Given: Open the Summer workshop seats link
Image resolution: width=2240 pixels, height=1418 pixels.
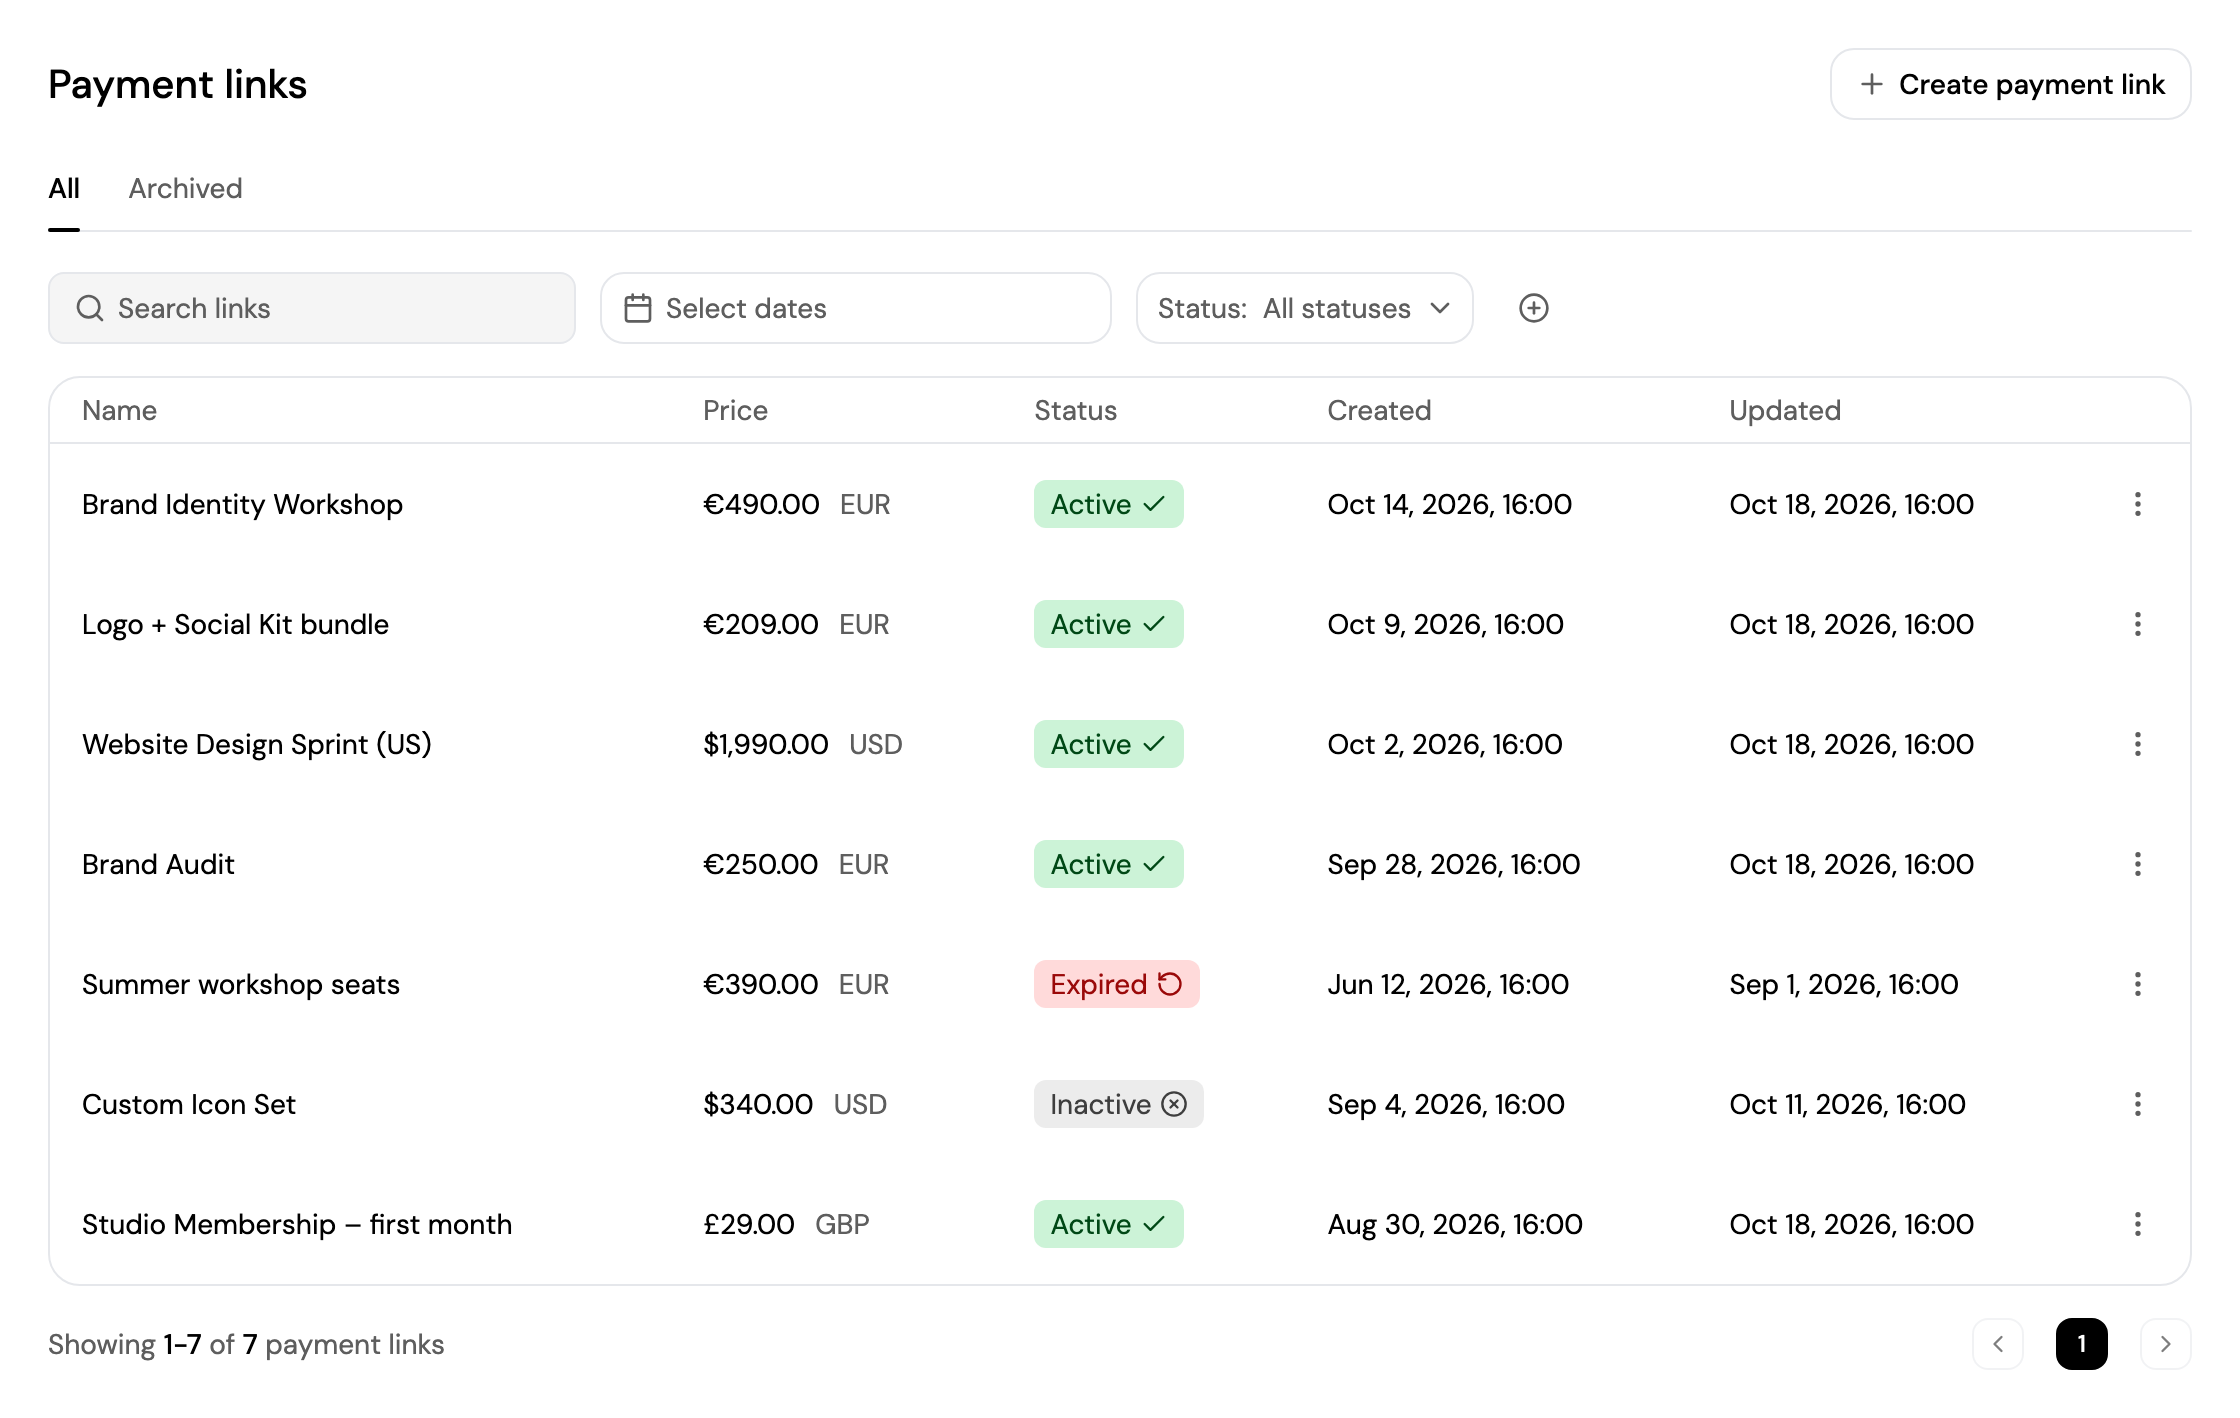Looking at the screenshot, I should [x=241, y=984].
